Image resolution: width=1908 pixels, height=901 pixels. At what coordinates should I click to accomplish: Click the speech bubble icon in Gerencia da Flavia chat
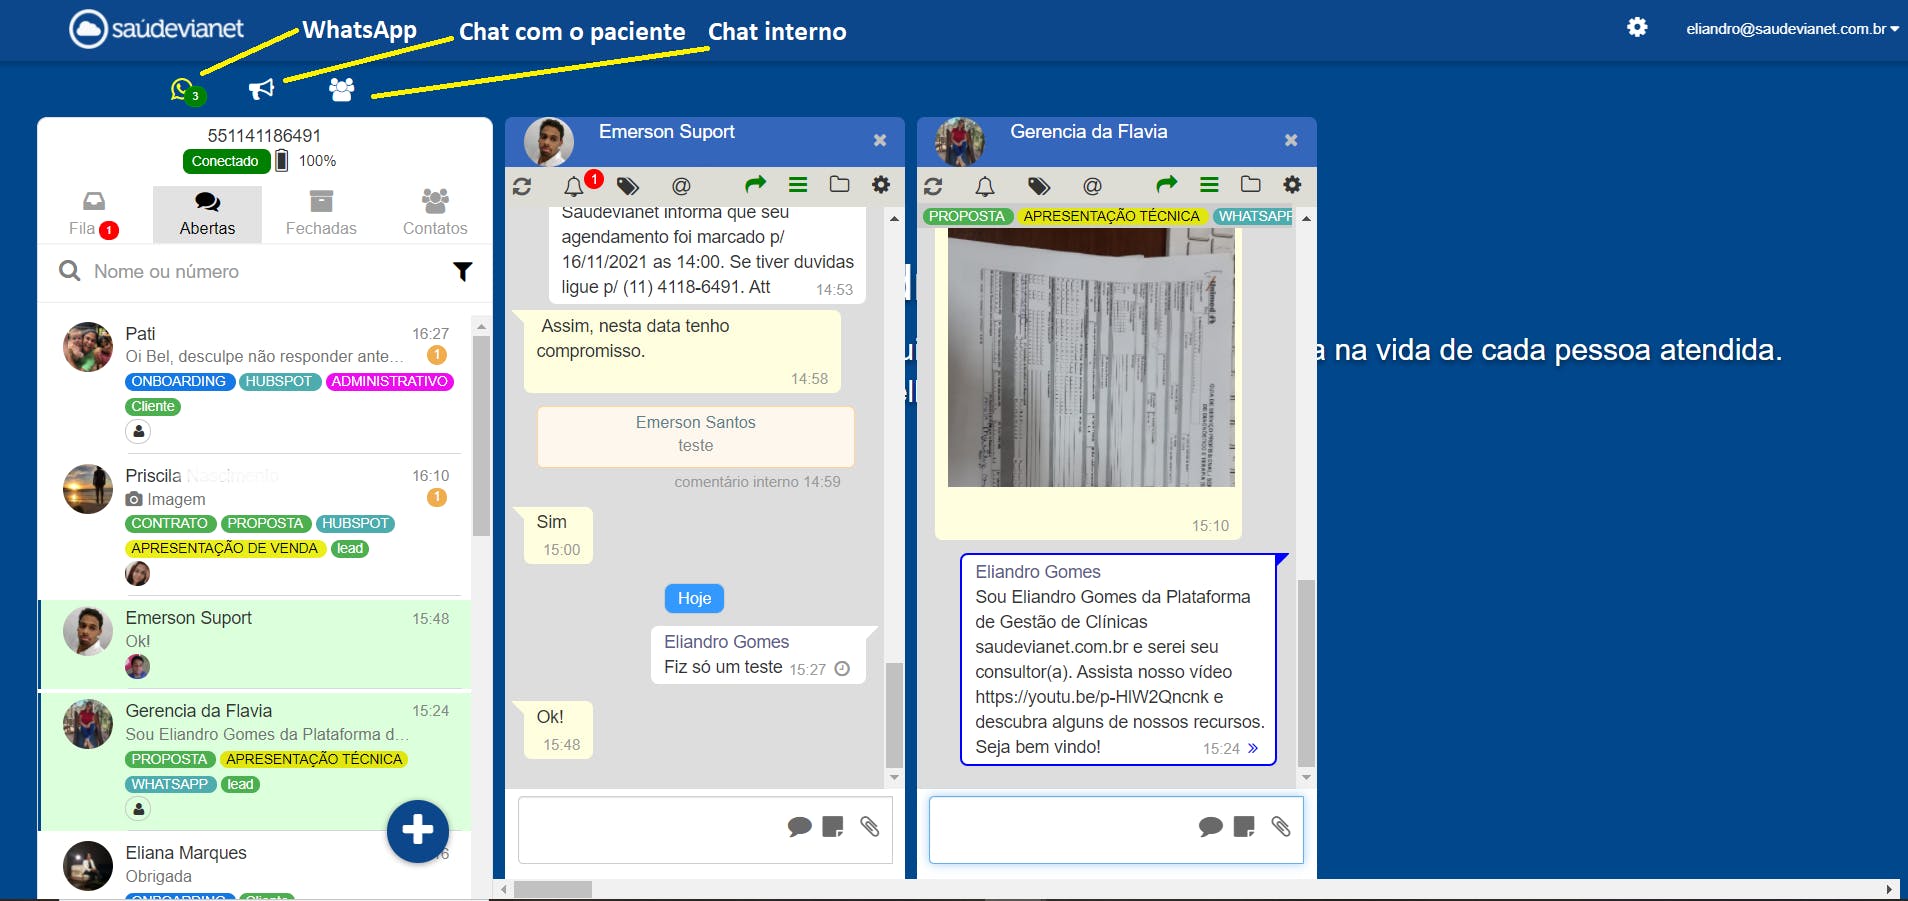[x=1210, y=827]
